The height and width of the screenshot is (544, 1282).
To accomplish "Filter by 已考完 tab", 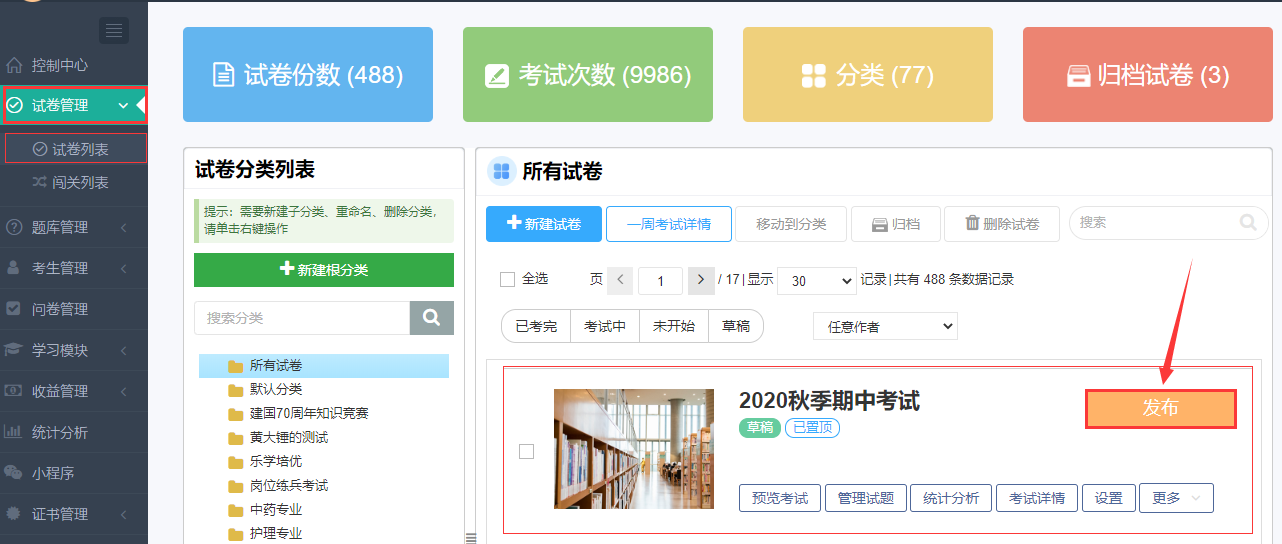I will tap(536, 326).
